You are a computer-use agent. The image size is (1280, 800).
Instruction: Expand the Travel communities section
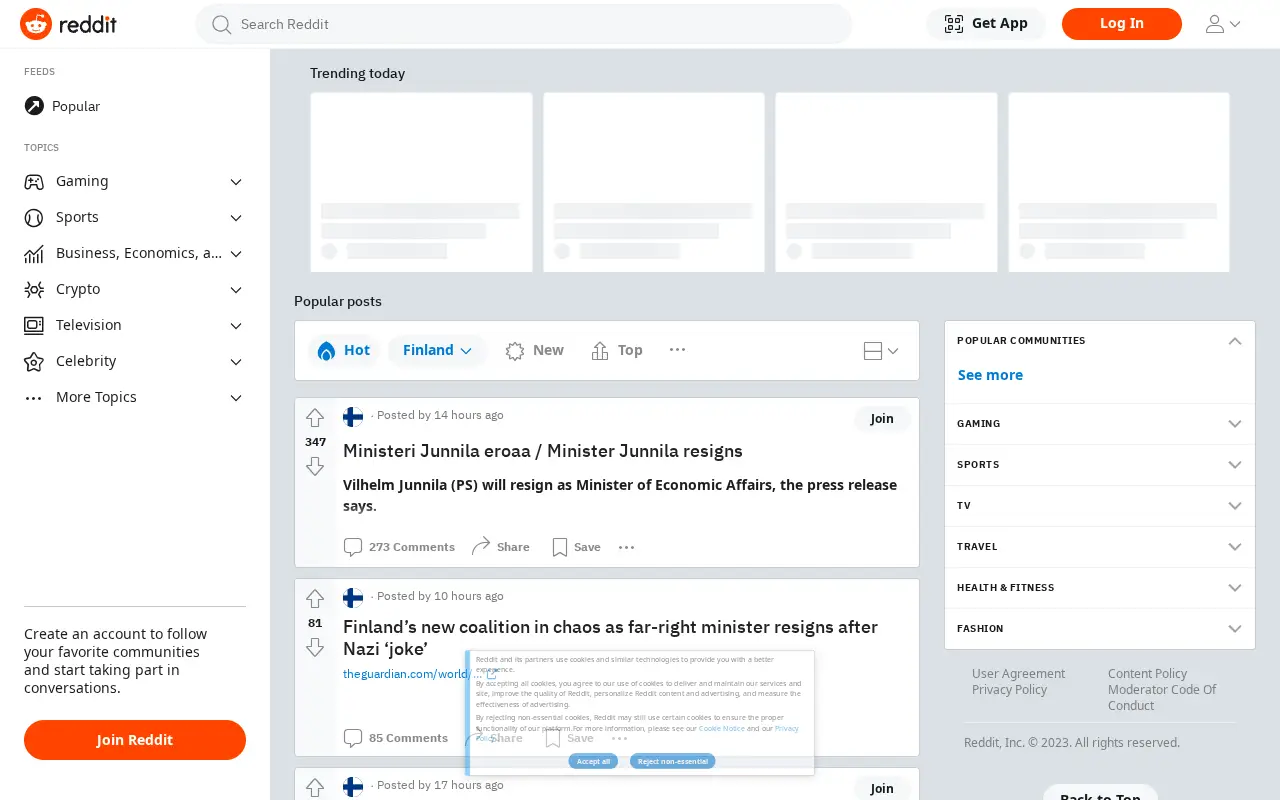pyautogui.click(x=1100, y=547)
